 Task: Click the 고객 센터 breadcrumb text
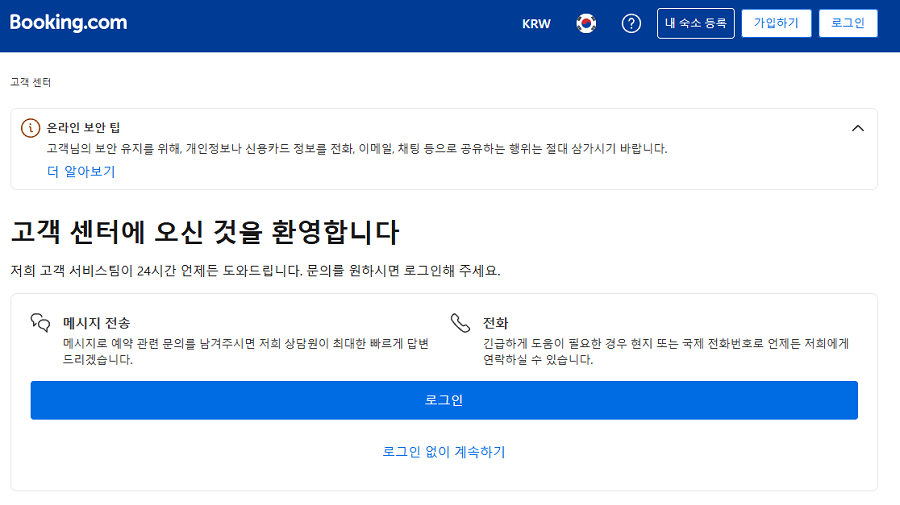point(31,83)
